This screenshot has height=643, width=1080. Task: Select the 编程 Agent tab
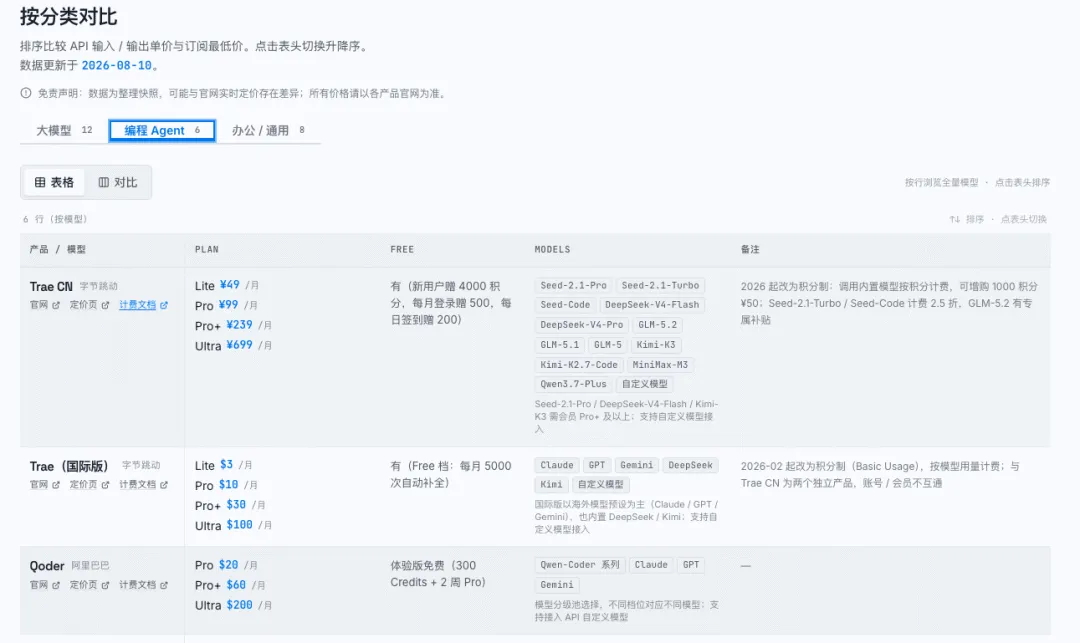(162, 130)
